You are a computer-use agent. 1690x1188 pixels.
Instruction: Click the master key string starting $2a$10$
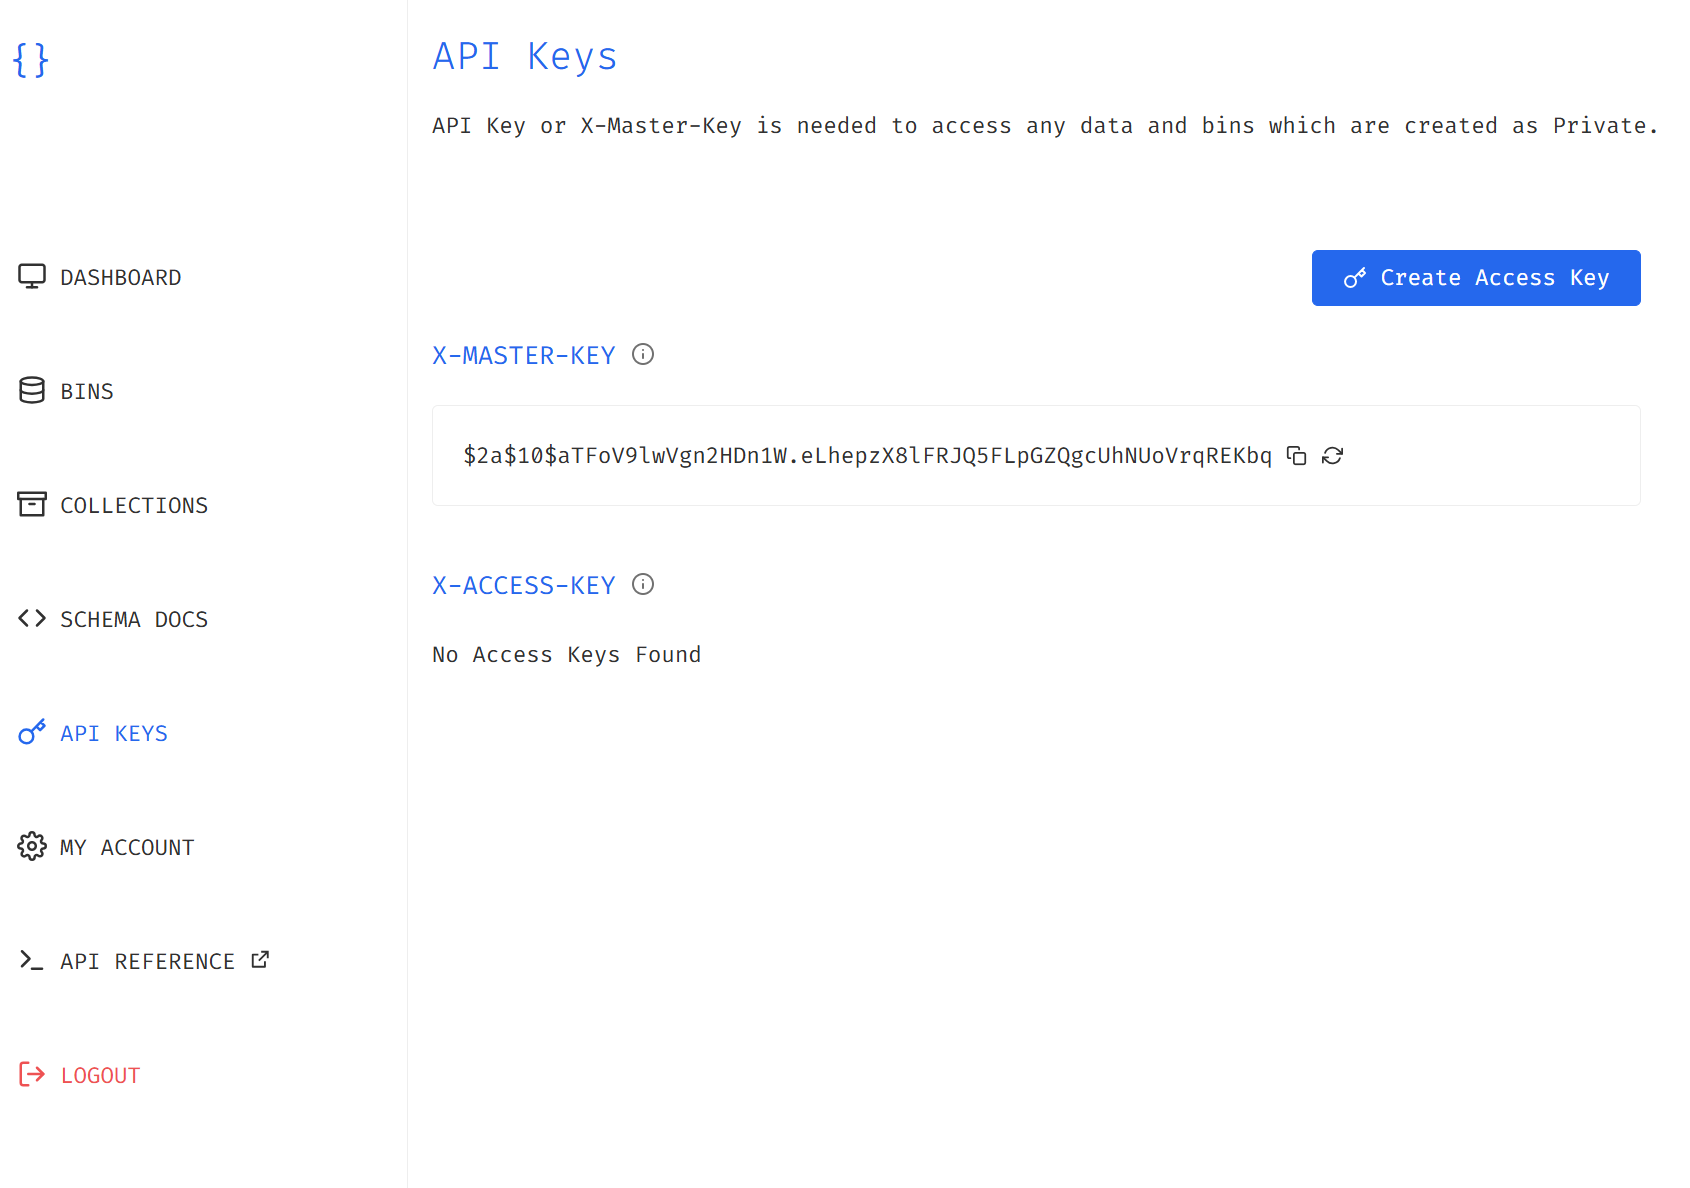(x=867, y=456)
